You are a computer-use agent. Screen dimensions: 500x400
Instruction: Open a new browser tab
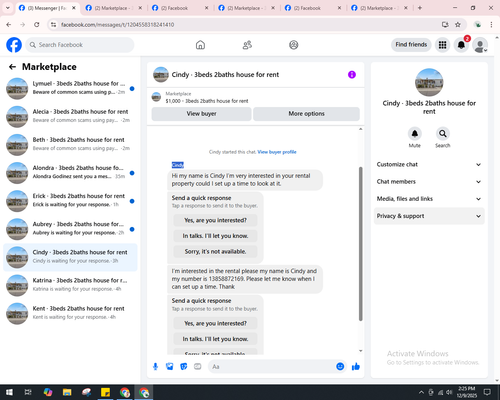420,8
